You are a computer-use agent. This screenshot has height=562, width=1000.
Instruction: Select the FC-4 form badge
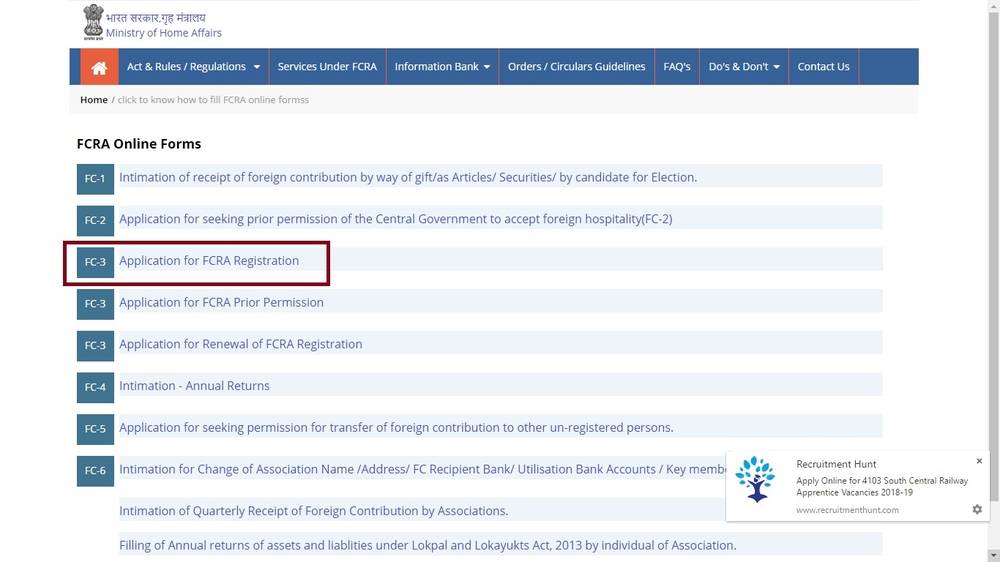95,387
